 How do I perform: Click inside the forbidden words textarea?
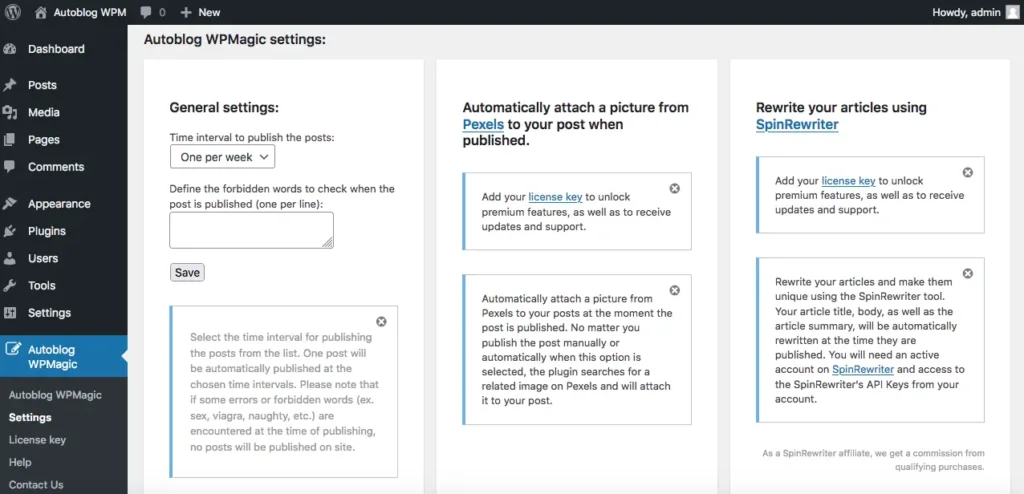coord(251,230)
